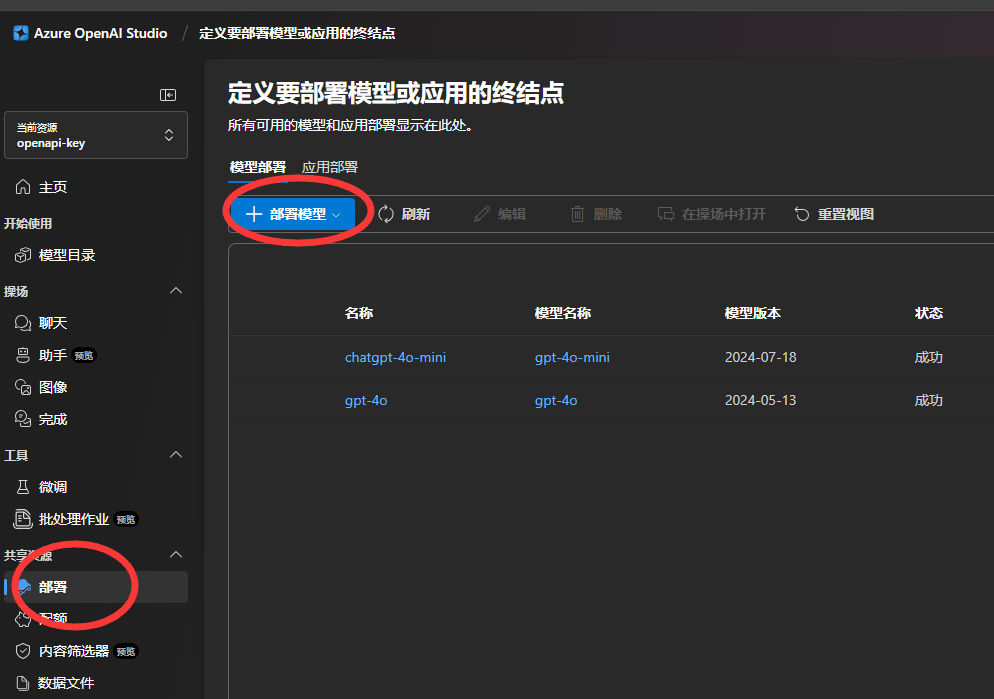Collapse the 共享资源 section chevron
The image size is (994, 699).
(176, 555)
